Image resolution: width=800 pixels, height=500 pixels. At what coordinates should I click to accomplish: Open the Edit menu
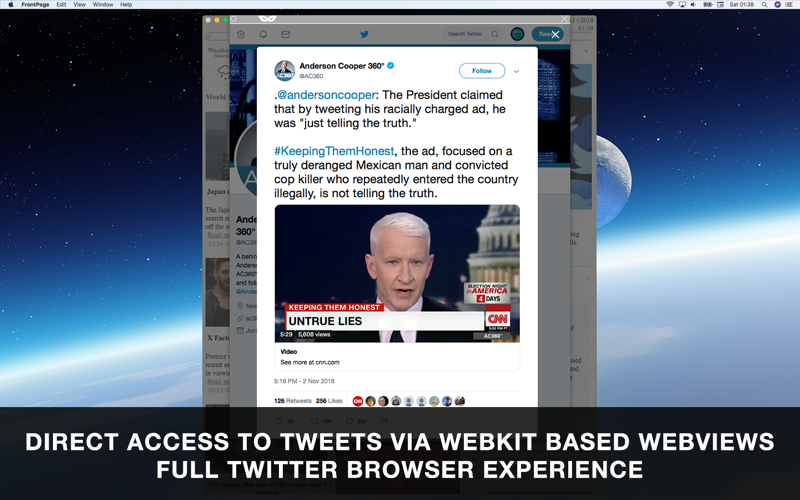61,5
